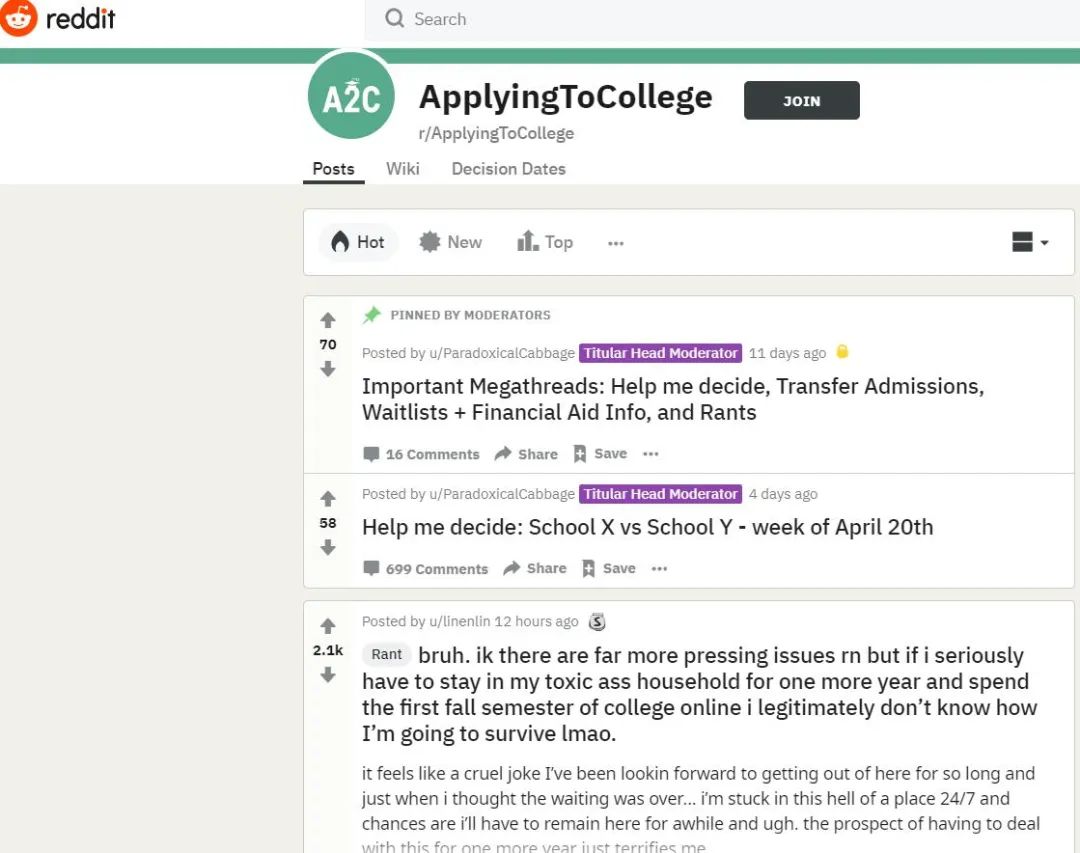Image resolution: width=1080 pixels, height=853 pixels.
Task: Select the Hot sort icon
Action: pos(341,241)
